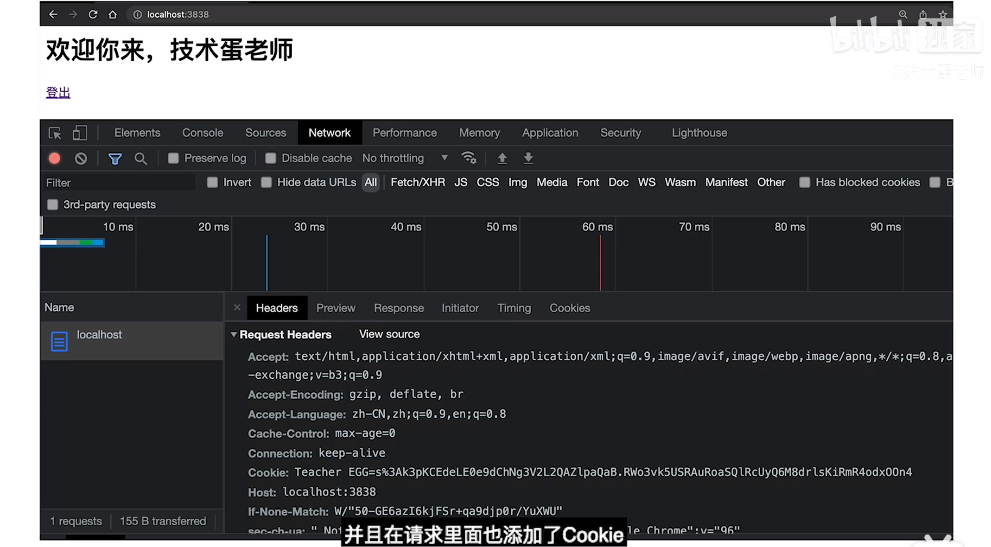Check Hide data URLs checkbox
The width and height of the screenshot is (991, 547).
click(266, 182)
